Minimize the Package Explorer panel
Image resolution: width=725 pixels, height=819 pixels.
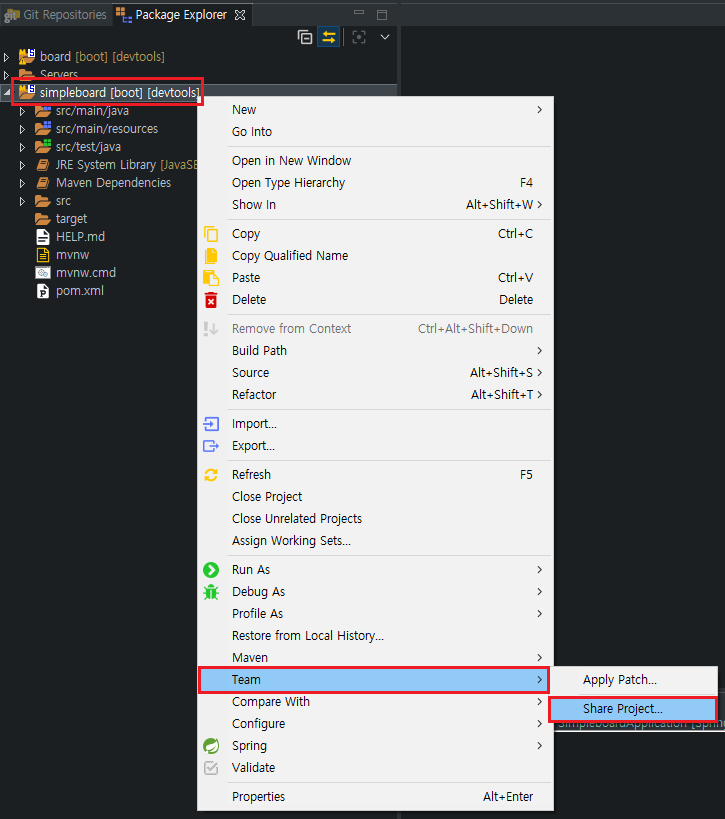pyautogui.click(x=359, y=13)
